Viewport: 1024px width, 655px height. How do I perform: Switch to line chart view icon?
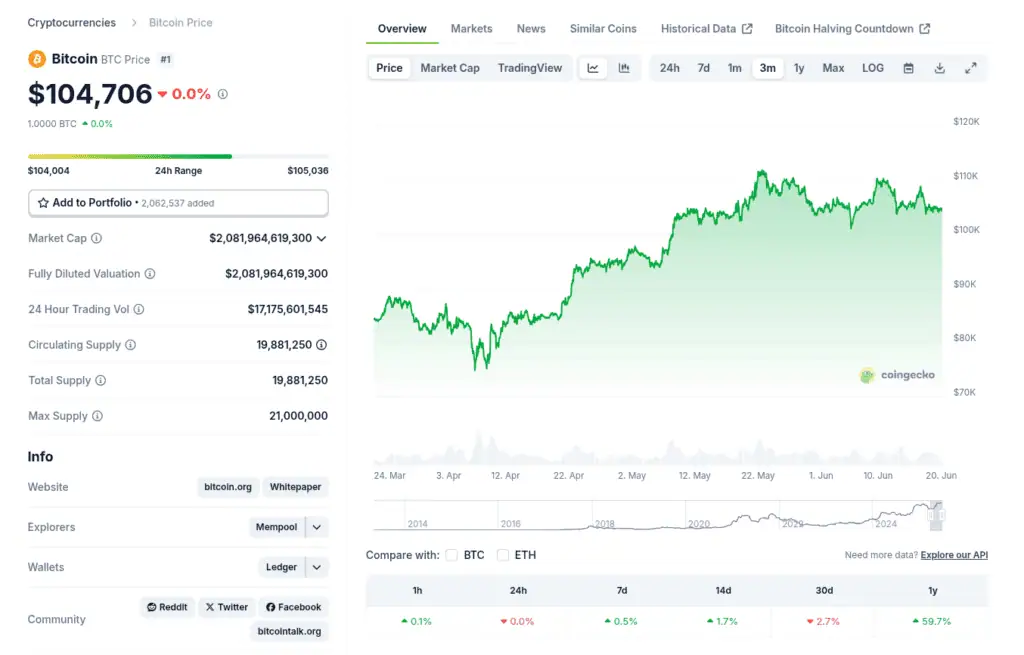coord(593,68)
